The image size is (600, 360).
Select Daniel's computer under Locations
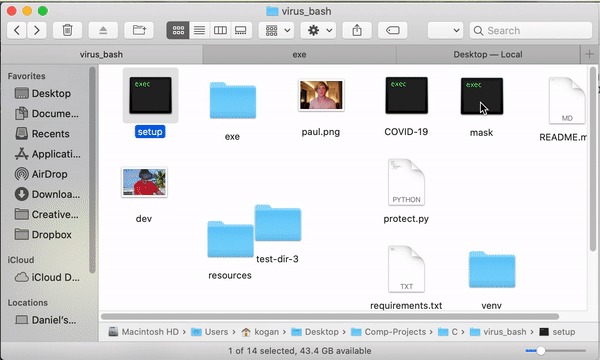click(x=46, y=320)
